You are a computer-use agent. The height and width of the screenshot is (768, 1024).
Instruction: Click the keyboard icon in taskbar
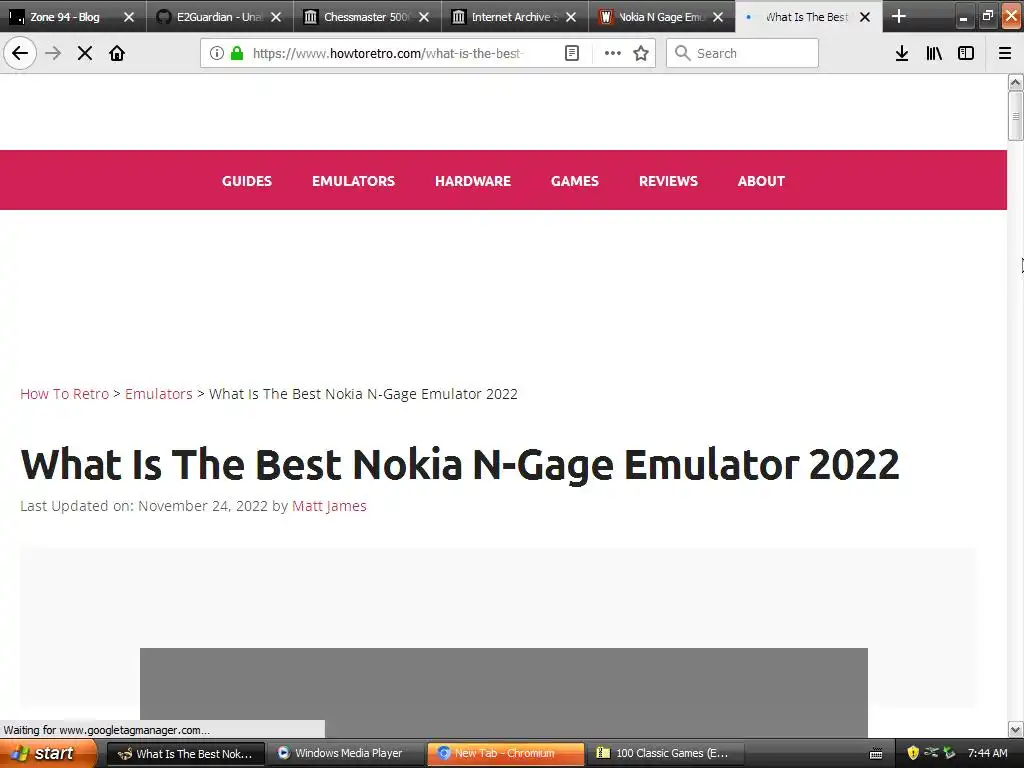point(876,754)
